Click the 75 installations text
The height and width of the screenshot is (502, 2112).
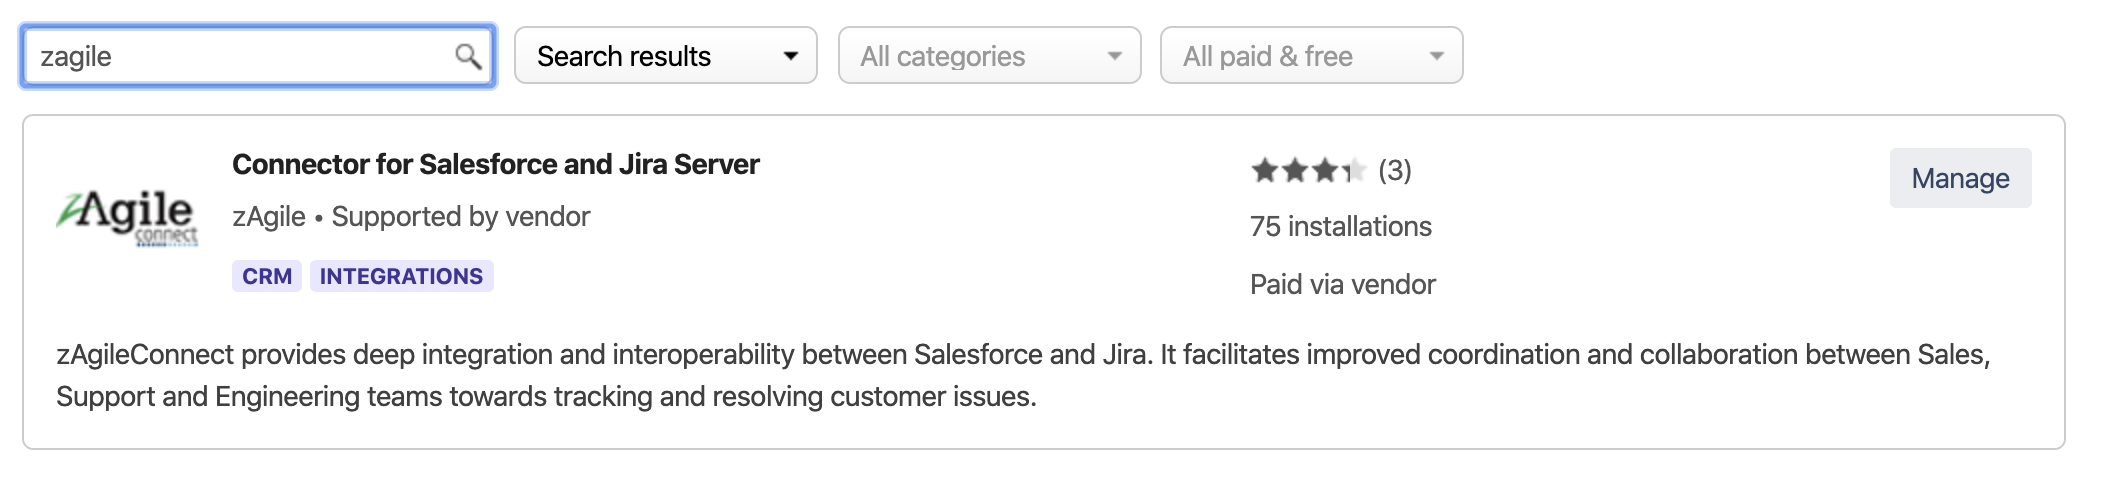tap(1340, 227)
